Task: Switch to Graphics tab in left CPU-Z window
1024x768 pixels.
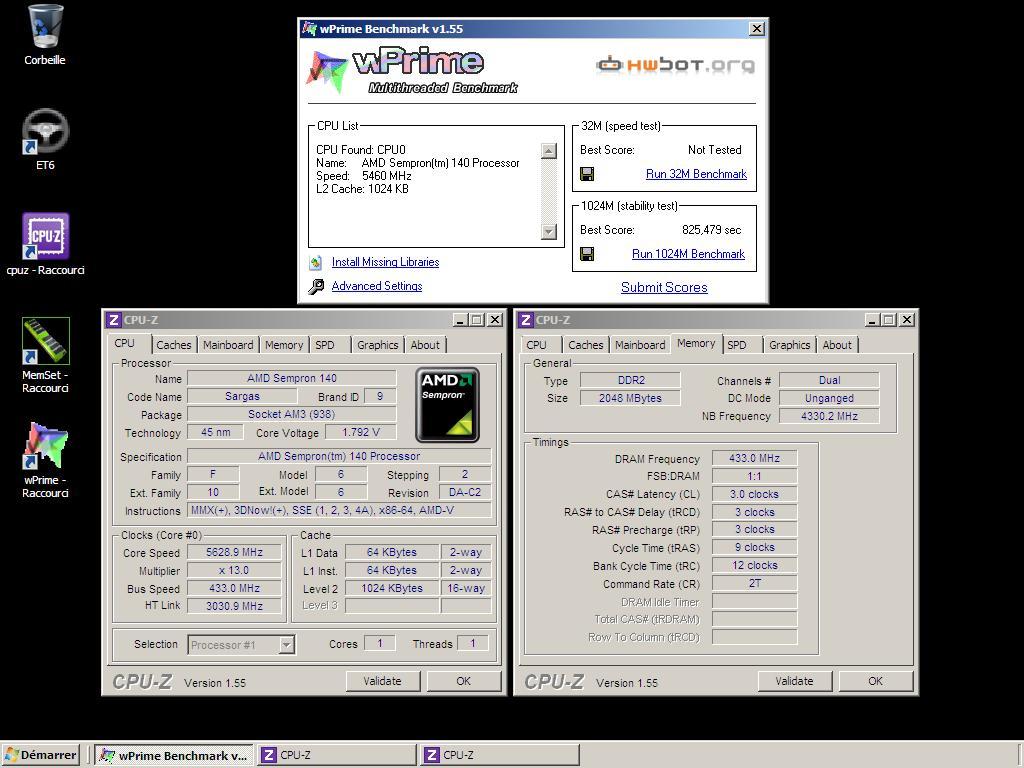Action: click(377, 345)
